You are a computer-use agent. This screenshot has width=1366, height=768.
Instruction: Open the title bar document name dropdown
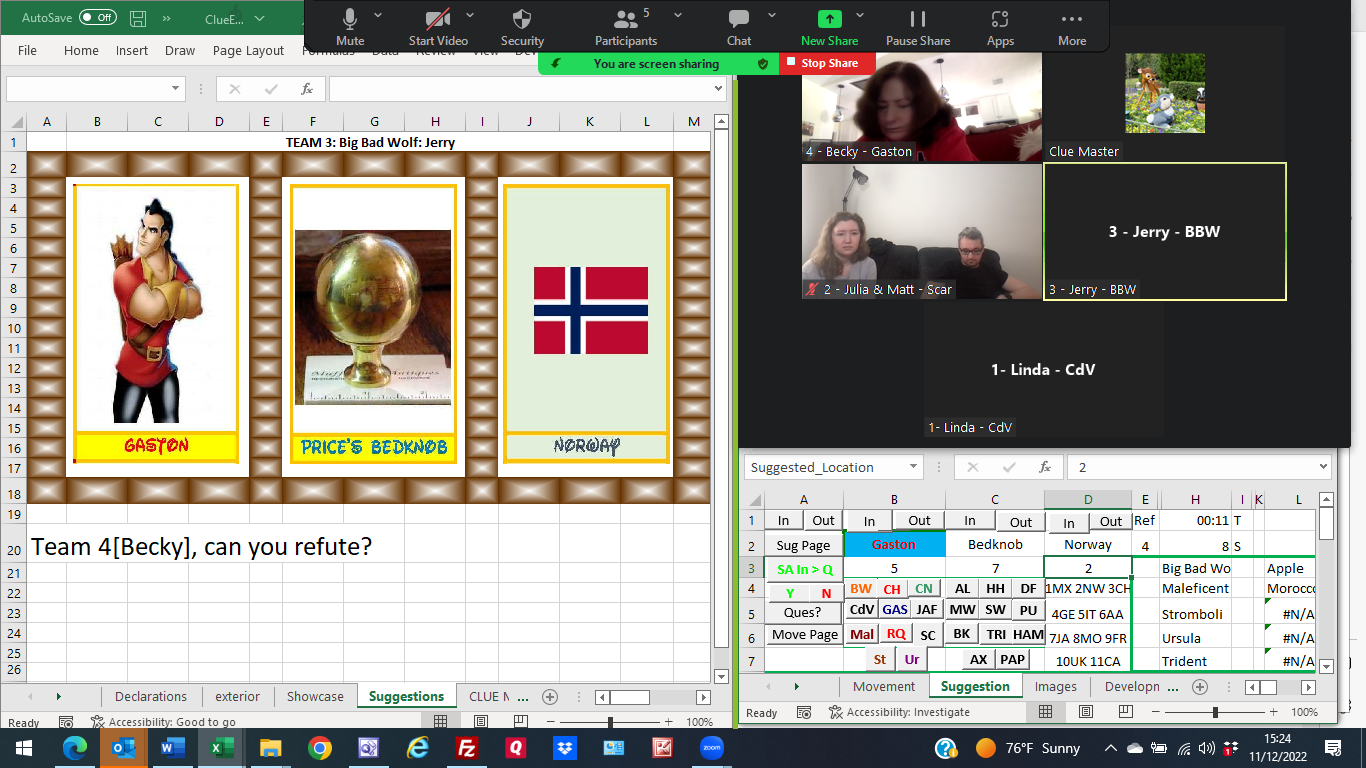point(260,18)
